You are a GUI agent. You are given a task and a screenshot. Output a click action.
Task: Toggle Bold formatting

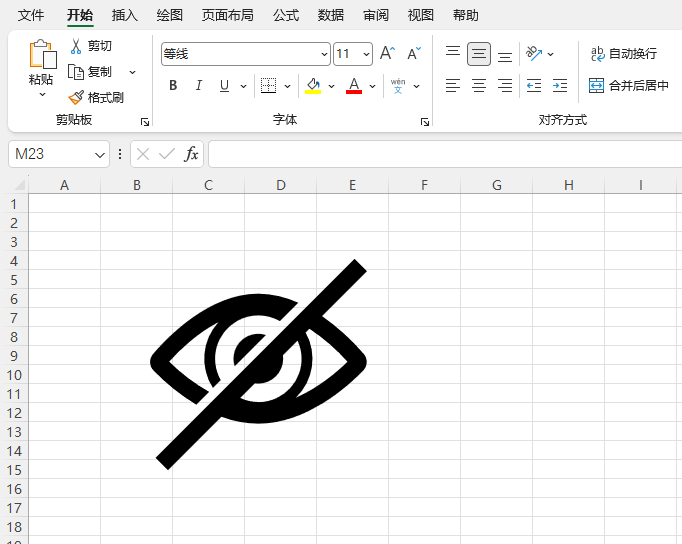pos(173,86)
